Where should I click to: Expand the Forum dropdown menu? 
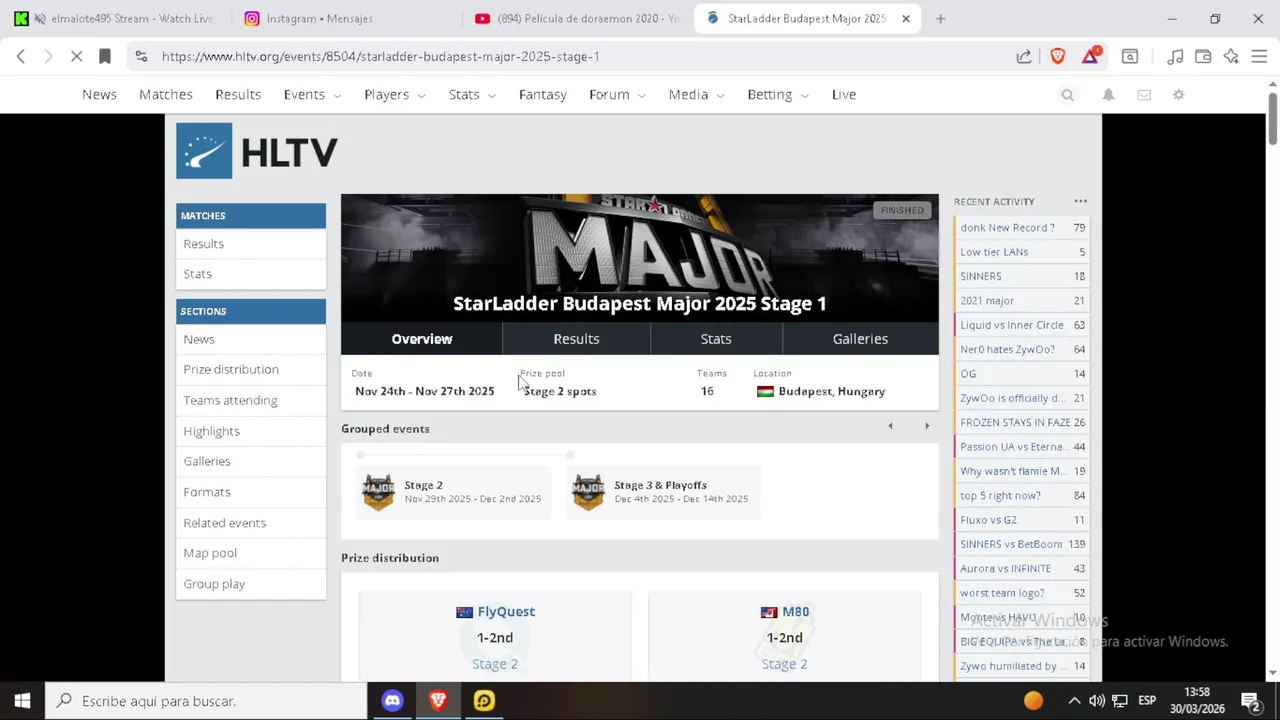617,95
